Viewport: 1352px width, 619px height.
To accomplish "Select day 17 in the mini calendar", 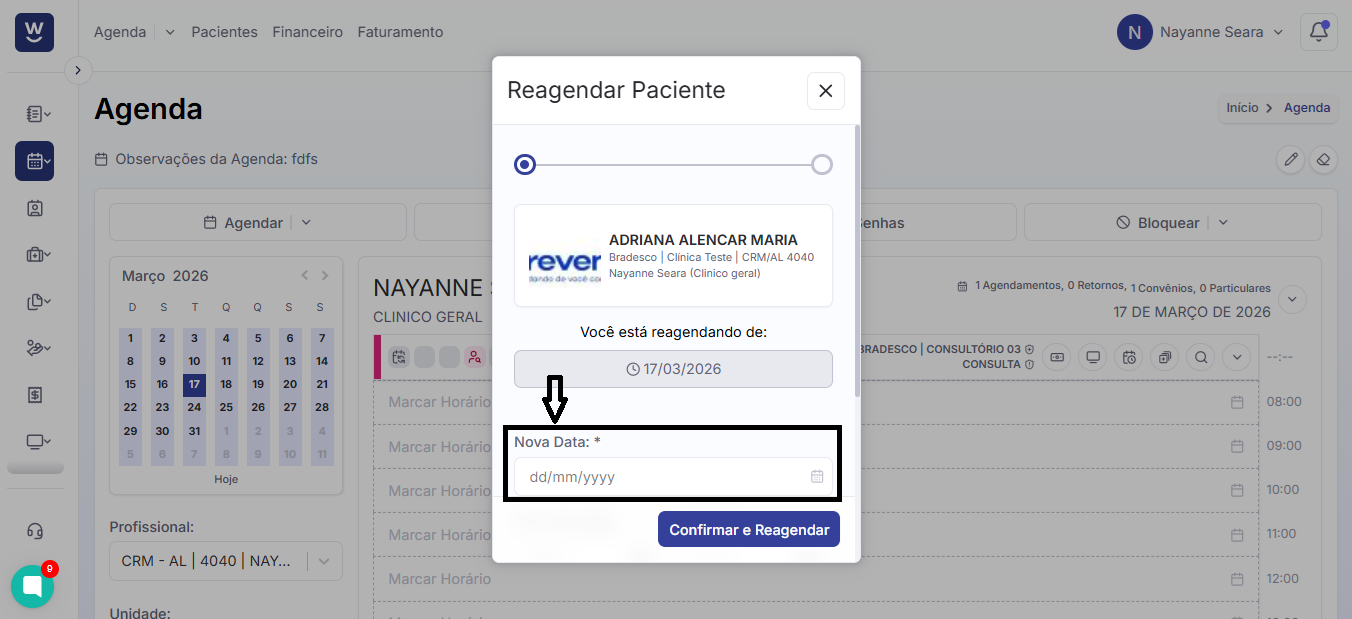I will pyautogui.click(x=194, y=384).
